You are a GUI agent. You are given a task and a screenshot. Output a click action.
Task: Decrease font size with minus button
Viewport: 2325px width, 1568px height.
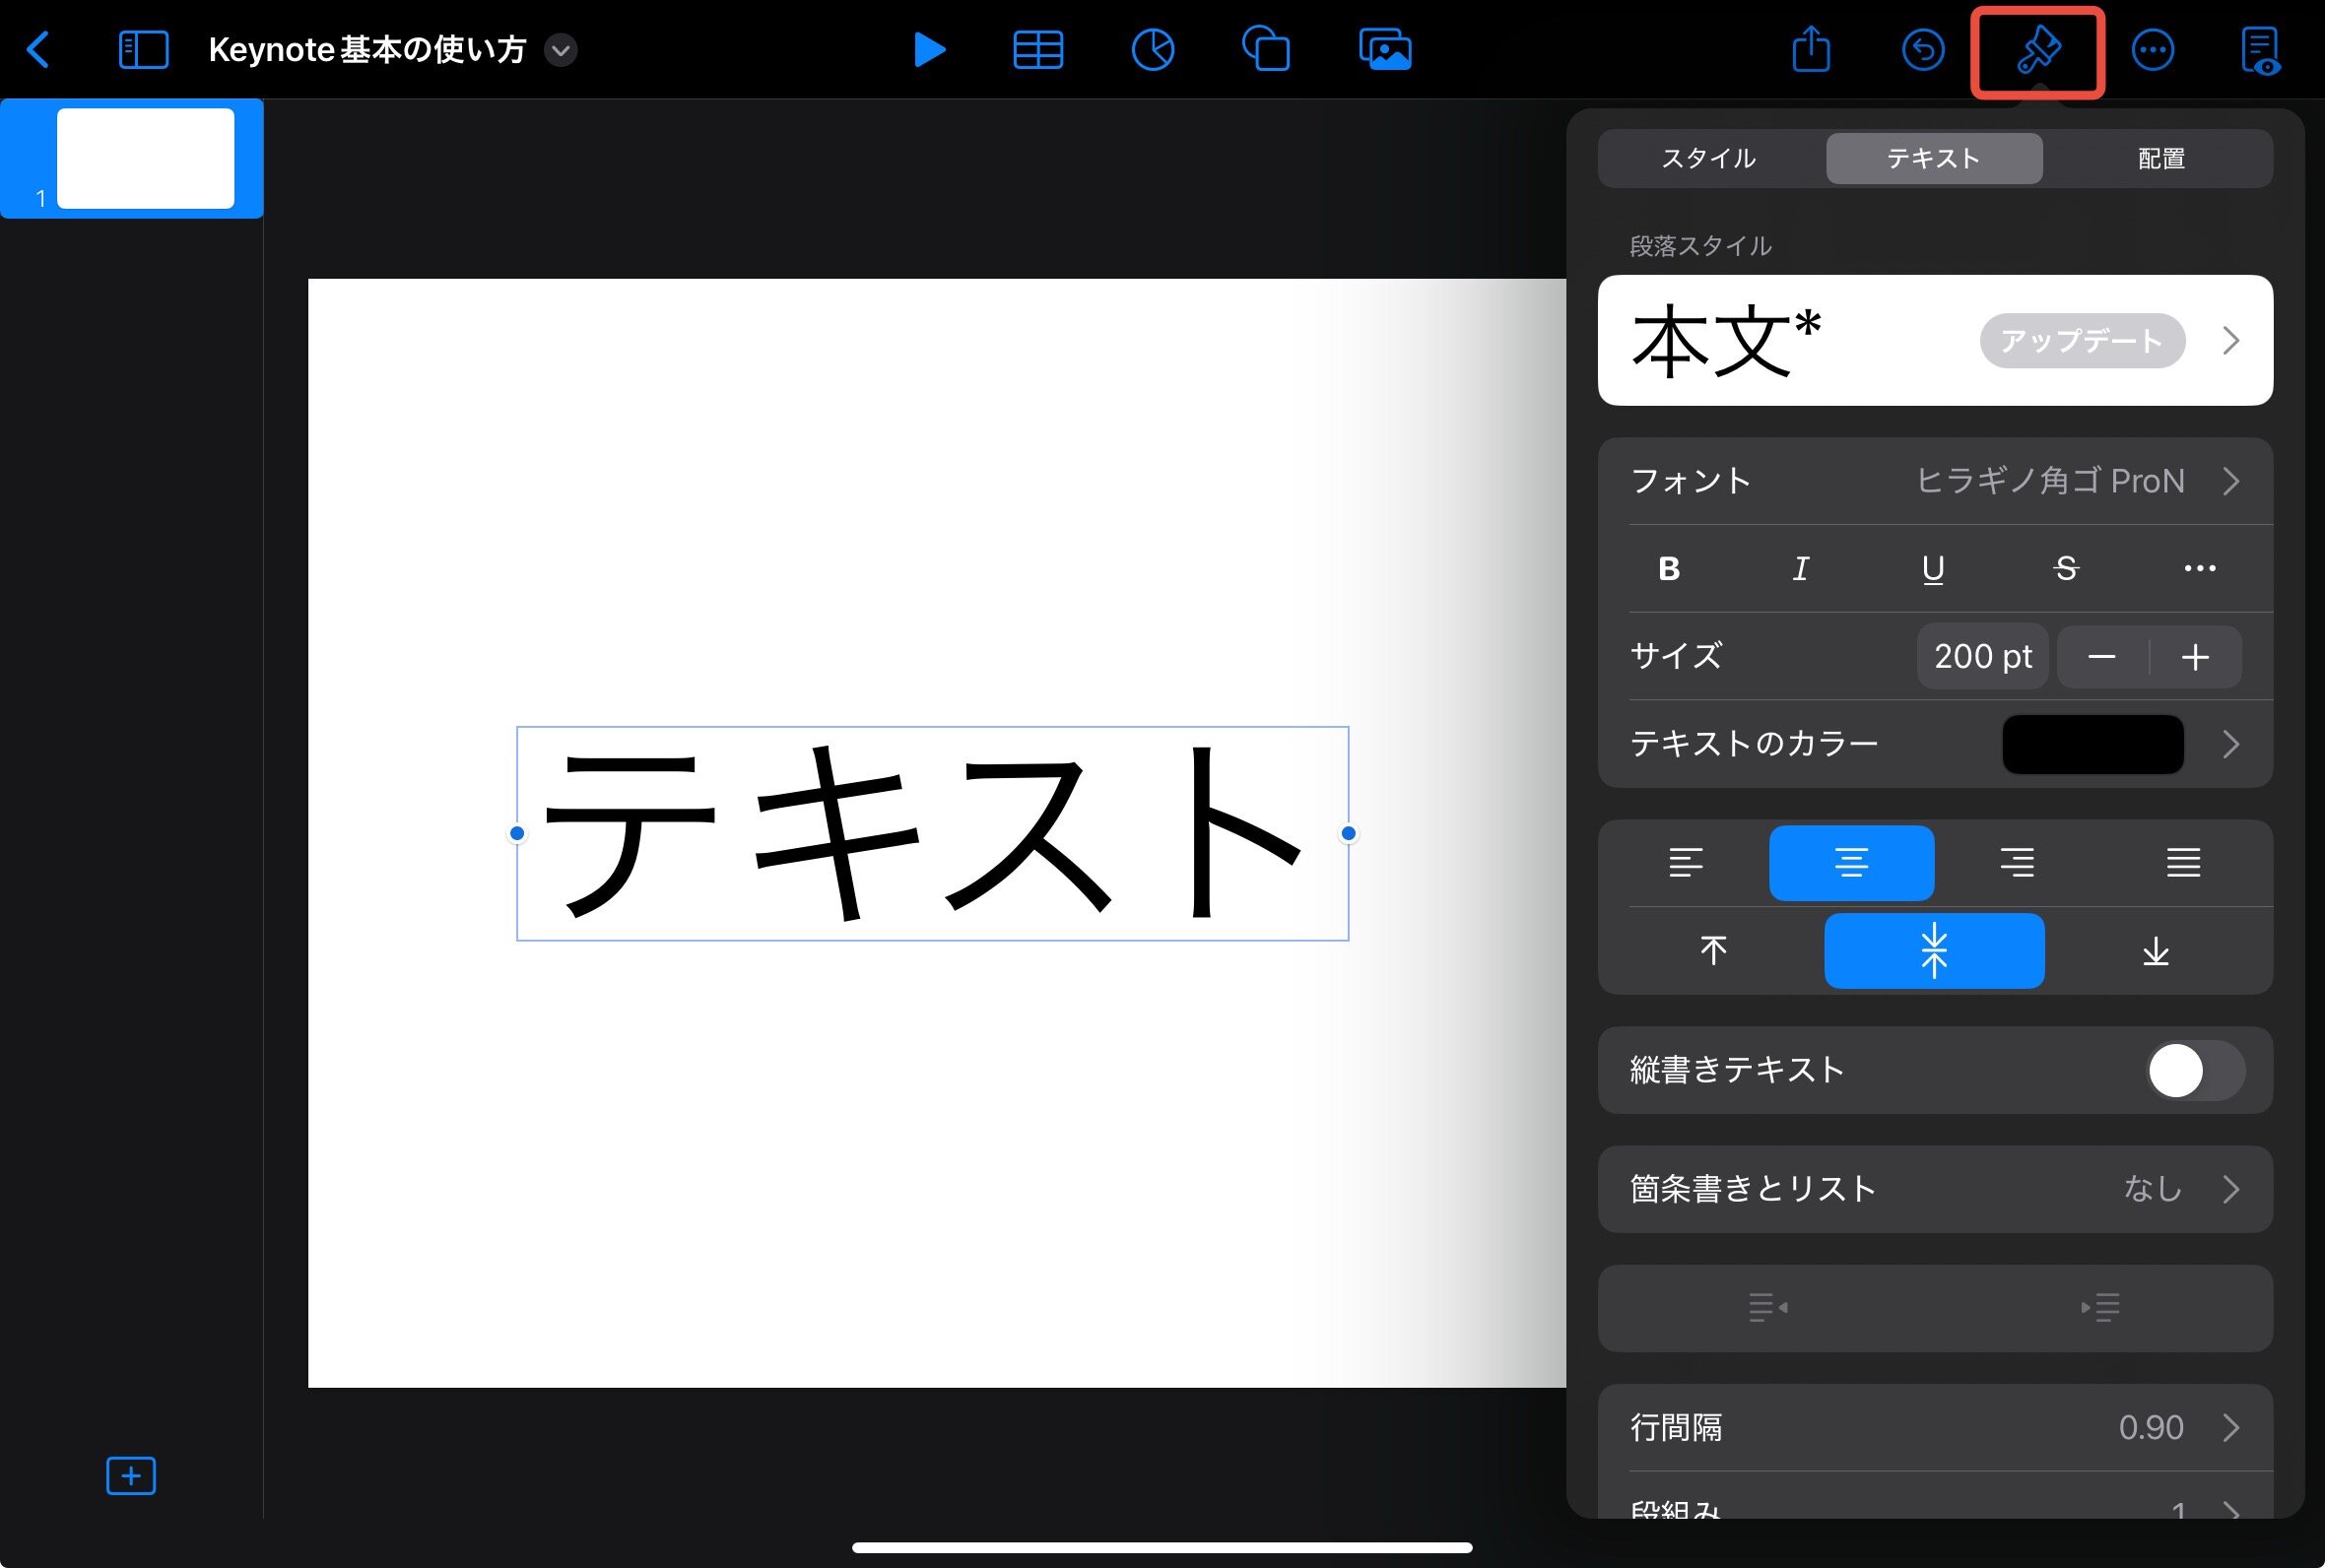(2102, 657)
